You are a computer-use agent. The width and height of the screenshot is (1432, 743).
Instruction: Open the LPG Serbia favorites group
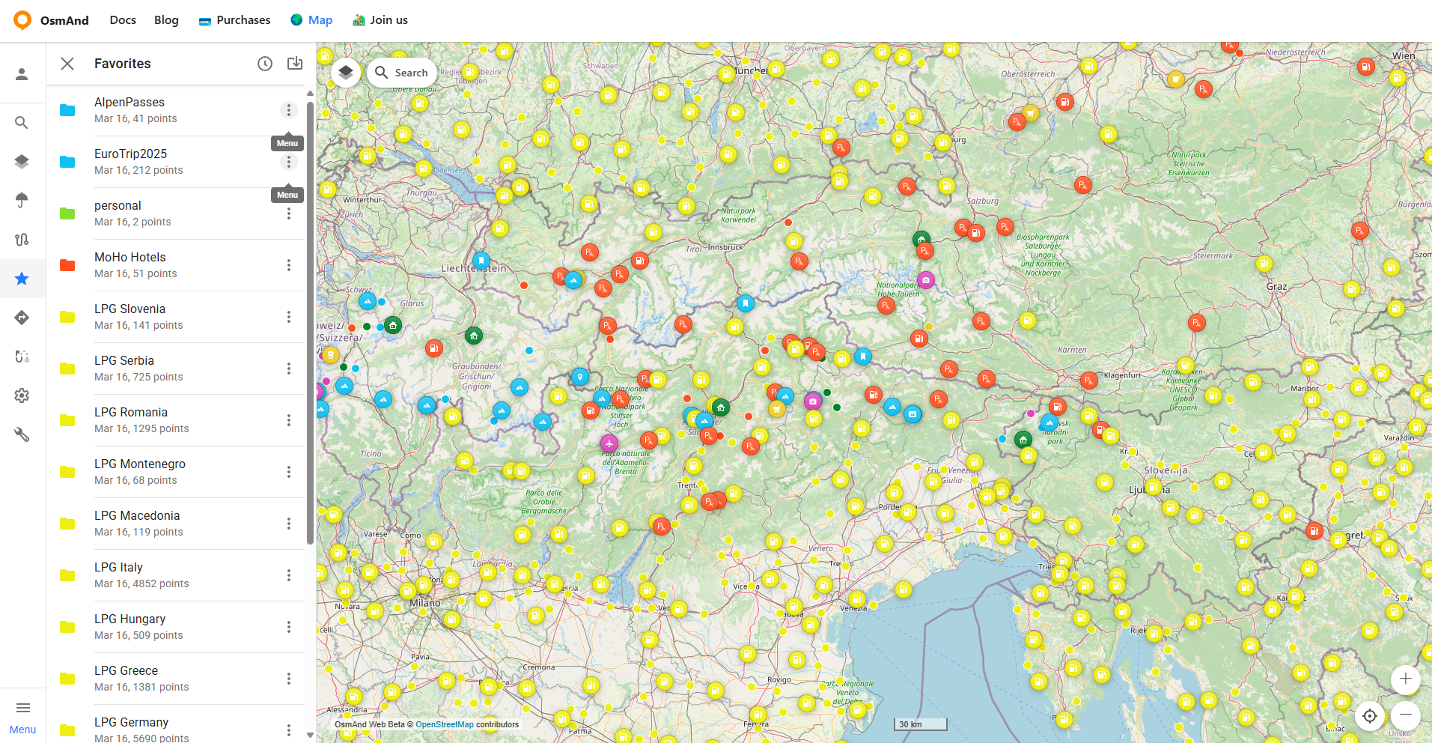[x=175, y=368]
